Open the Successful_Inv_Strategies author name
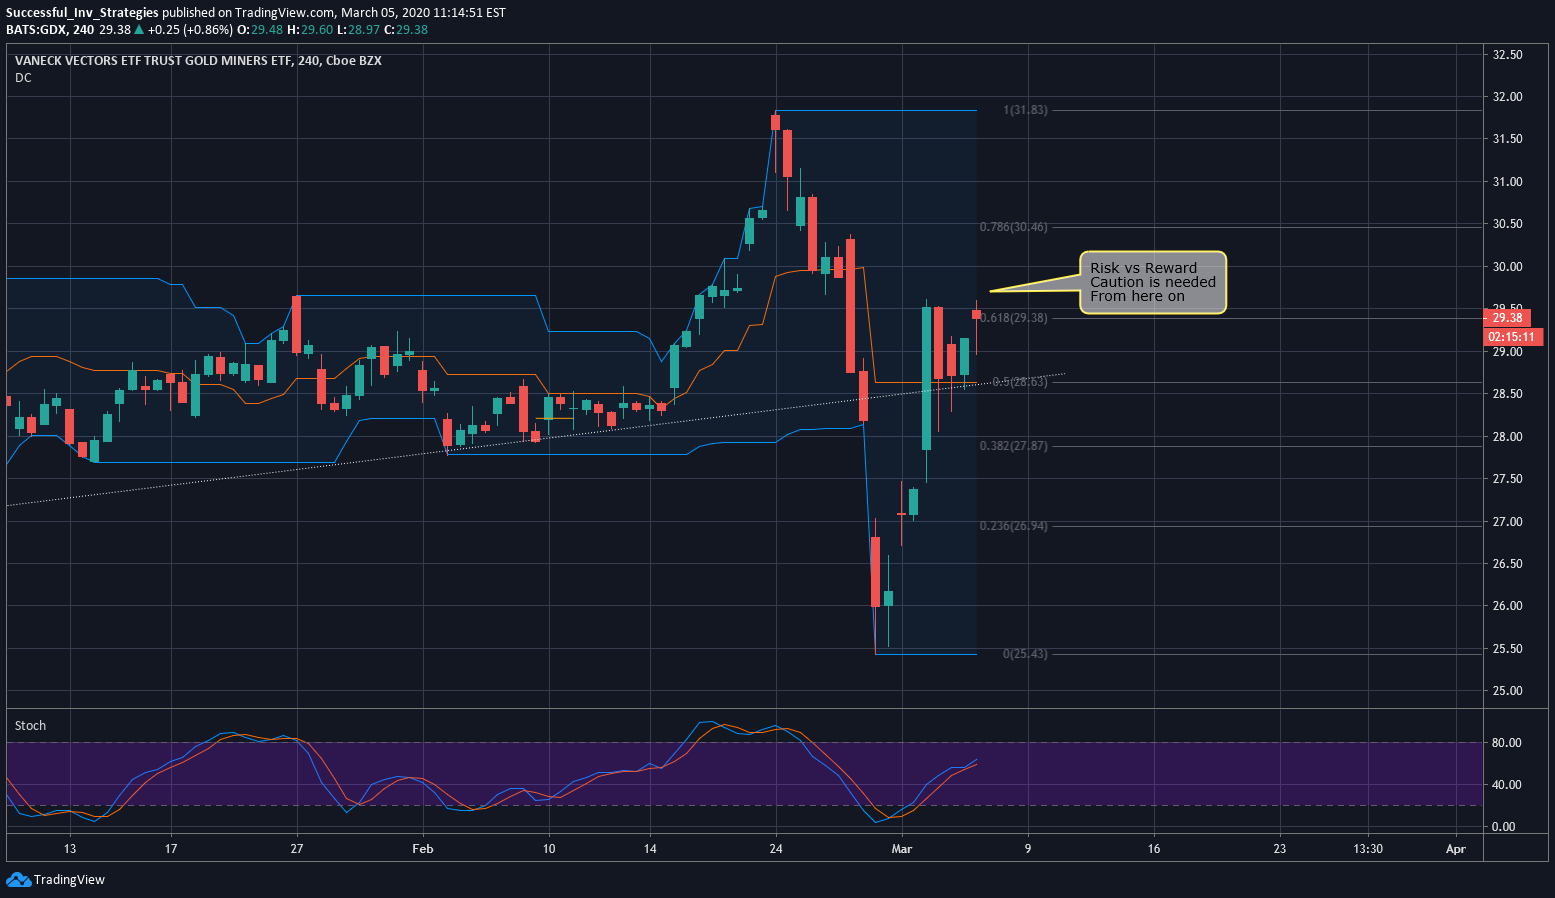The image size is (1555, 898). point(83,13)
